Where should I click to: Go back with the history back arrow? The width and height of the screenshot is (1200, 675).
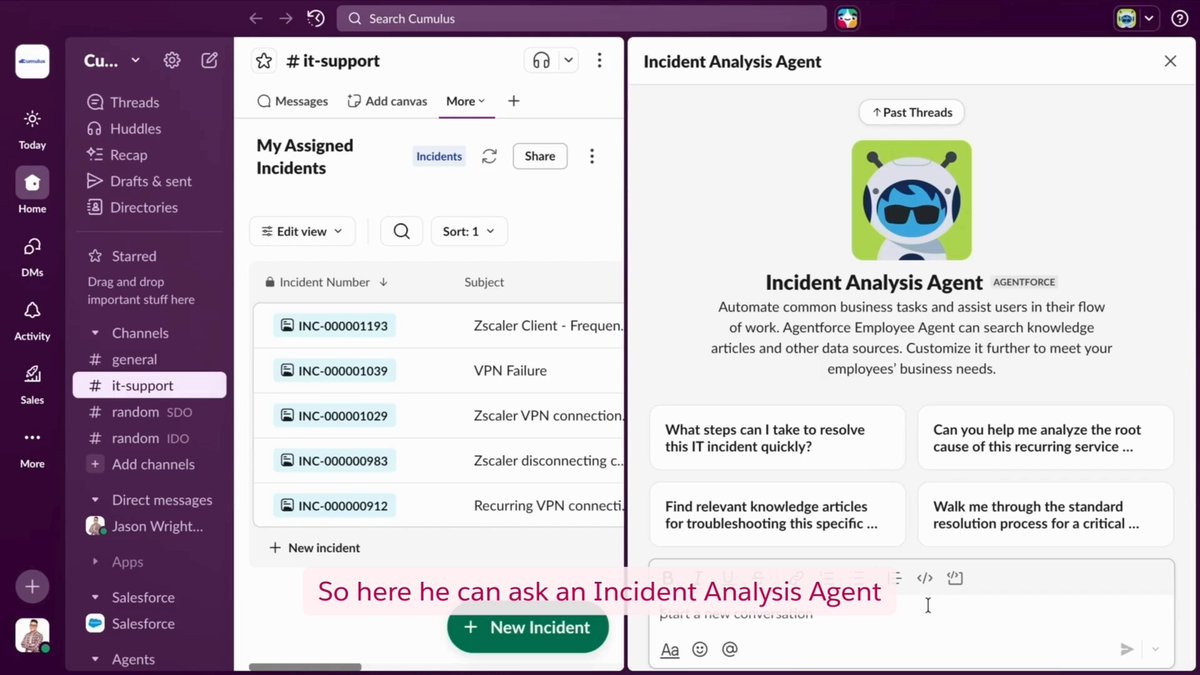256,18
